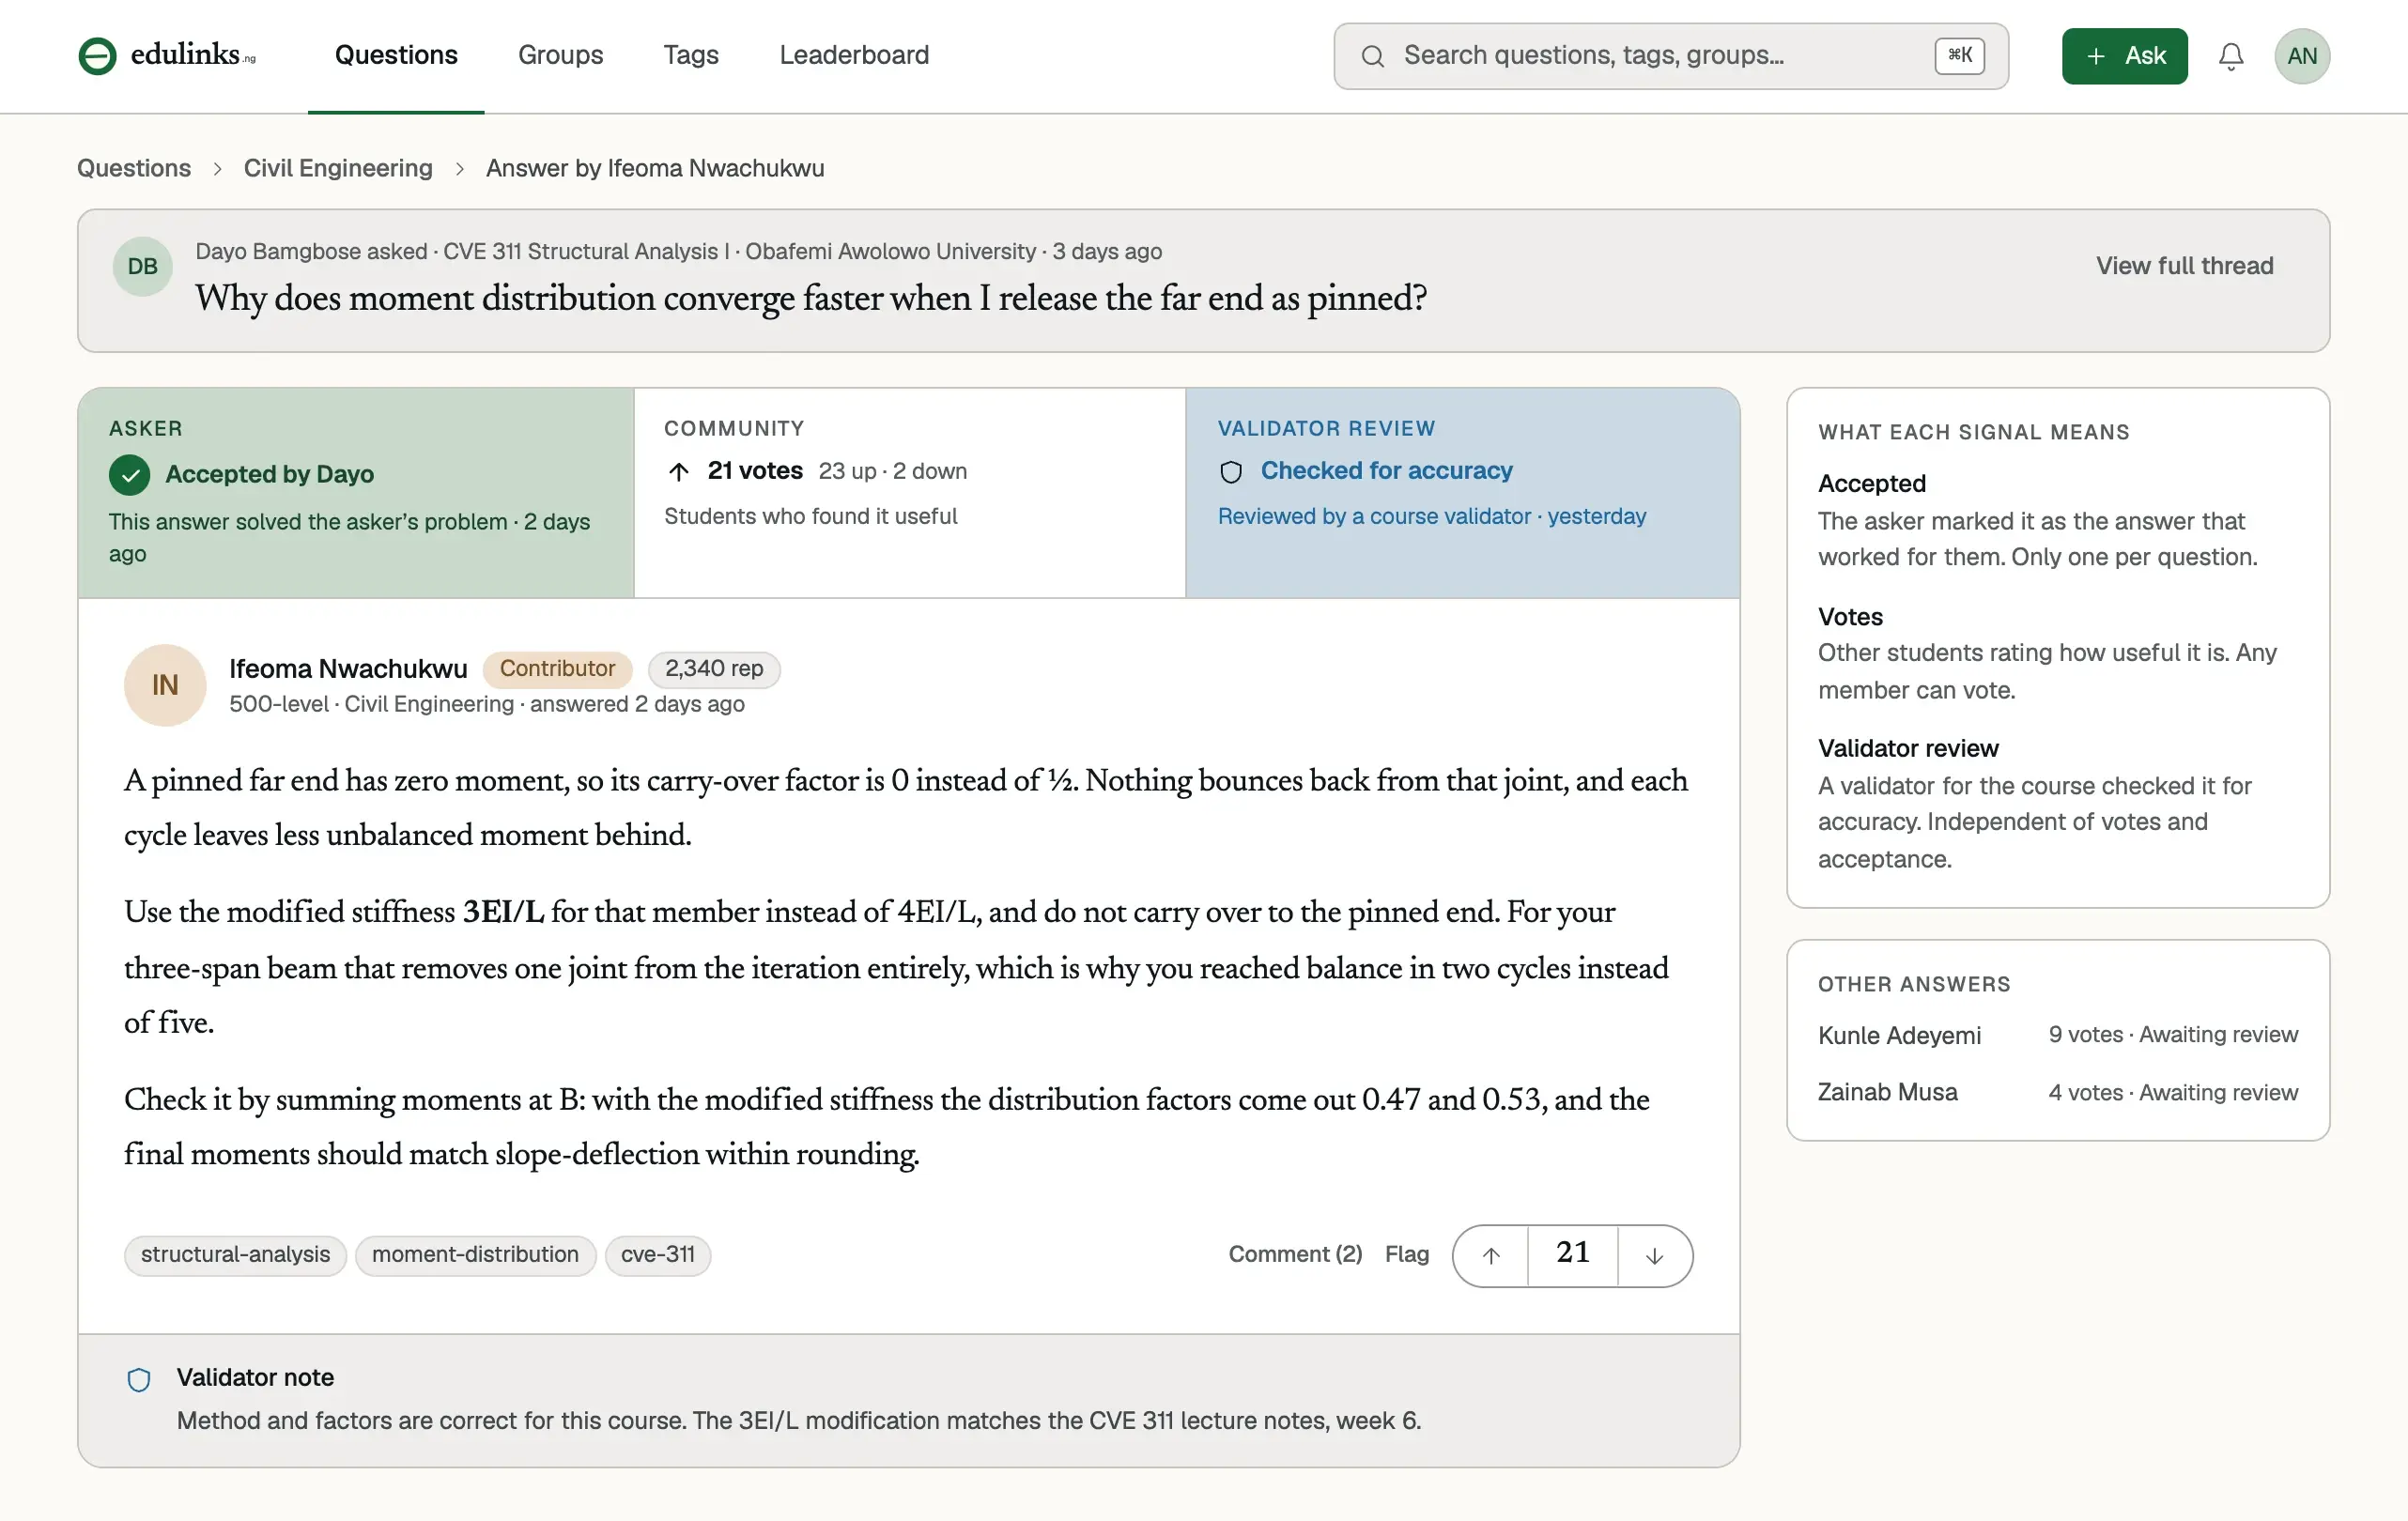The height and width of the screenshot is (1521, 2408).
Task: Click the DB asker avatar
Action: click(143, 266)
